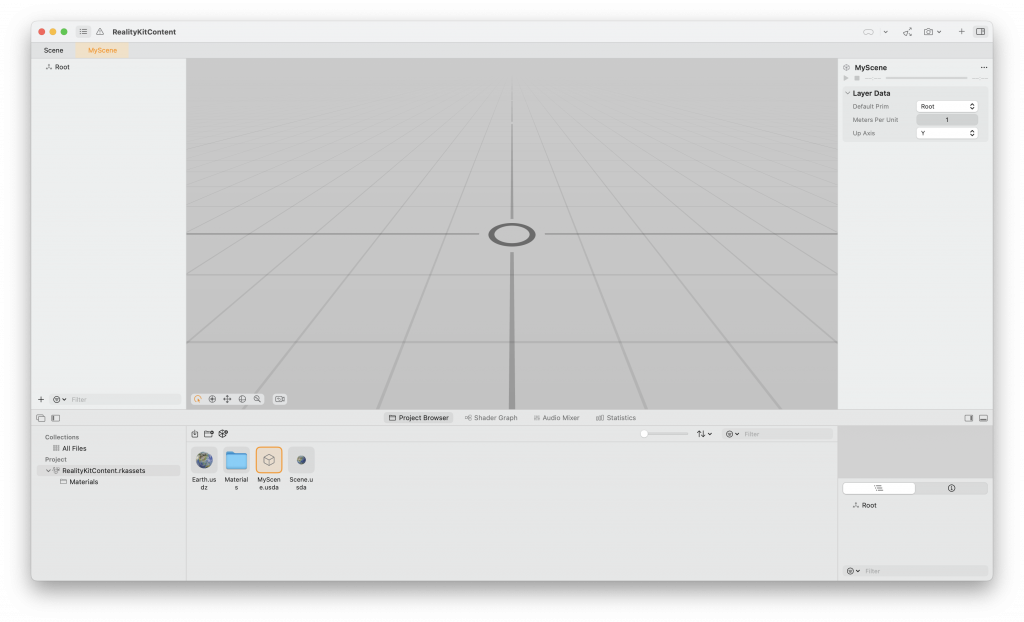Select RealityKitContent.rkassets in project list

click(109, 470)
